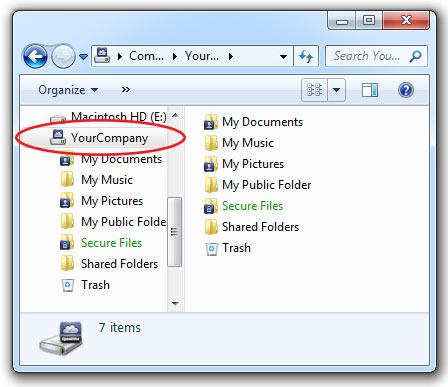The image size is (448, 387).
Task: Click My Pictures folder icon in file list
Action: (211, 164)
